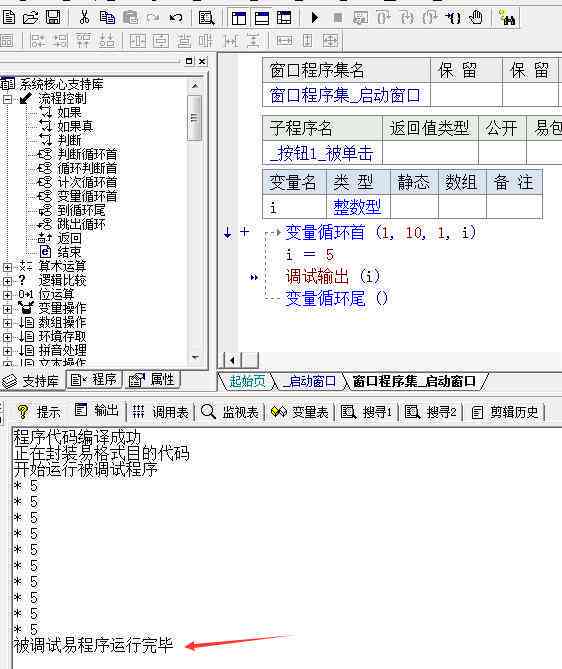Toggle the left work-panel layout button
Screen dimensions: 562x669
(x=239, y=18)
